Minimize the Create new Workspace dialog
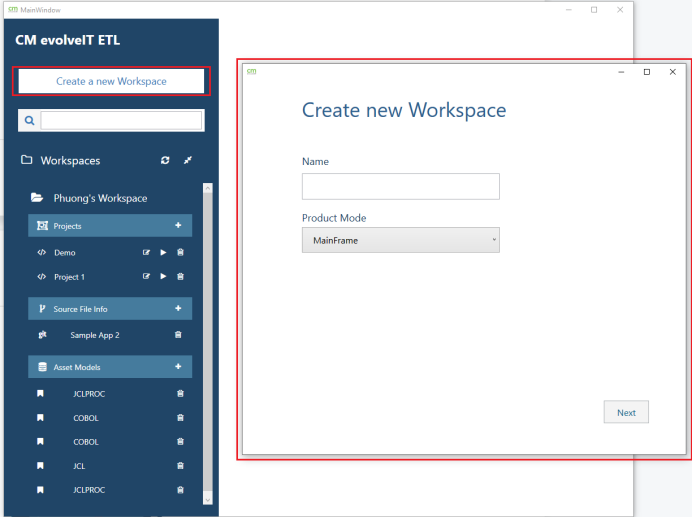 (x=621, y=72)
